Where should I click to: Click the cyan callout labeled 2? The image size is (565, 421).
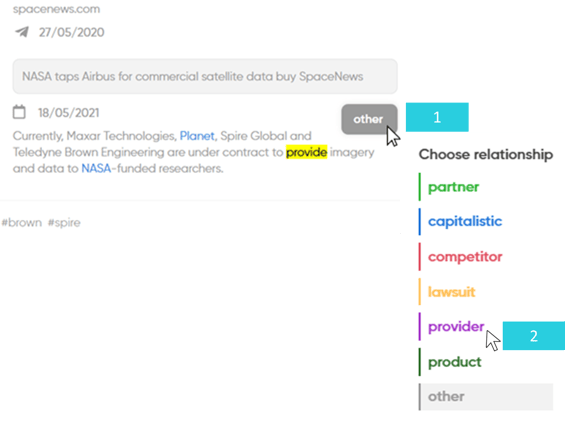tap(534, 336)
